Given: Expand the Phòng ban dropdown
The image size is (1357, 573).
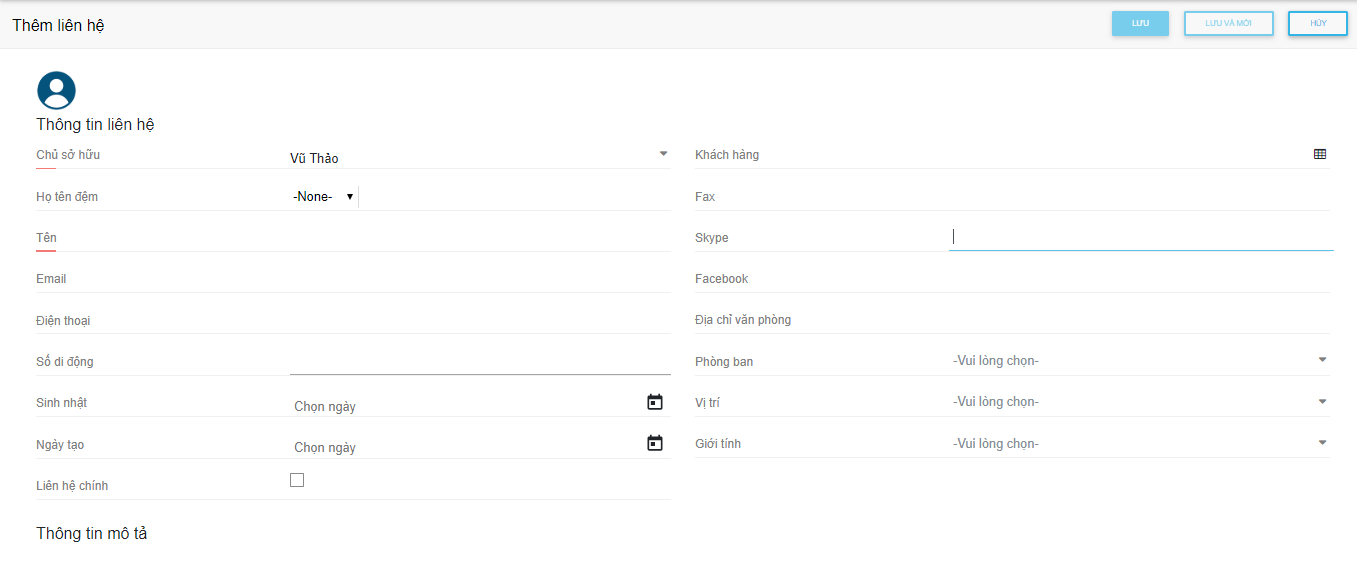Looking at the screenshot, I should (x=1139, y=361).
